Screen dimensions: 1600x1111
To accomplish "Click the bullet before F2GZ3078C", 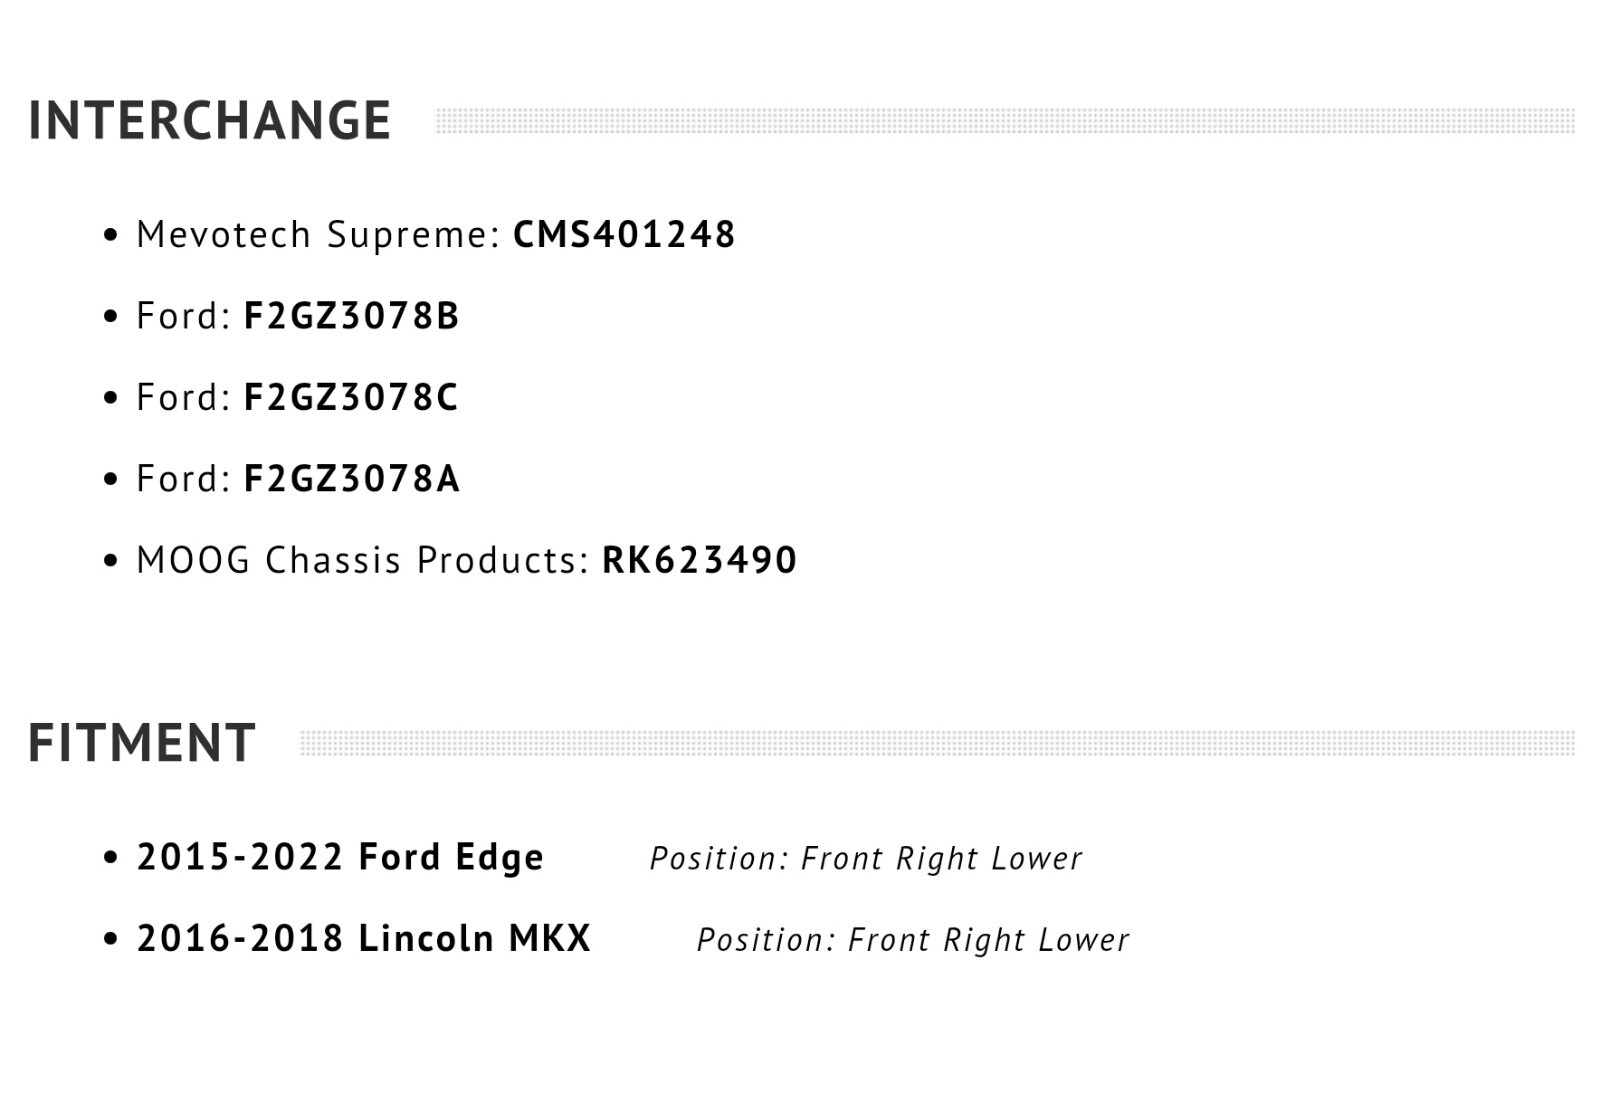I will point(111,399).
